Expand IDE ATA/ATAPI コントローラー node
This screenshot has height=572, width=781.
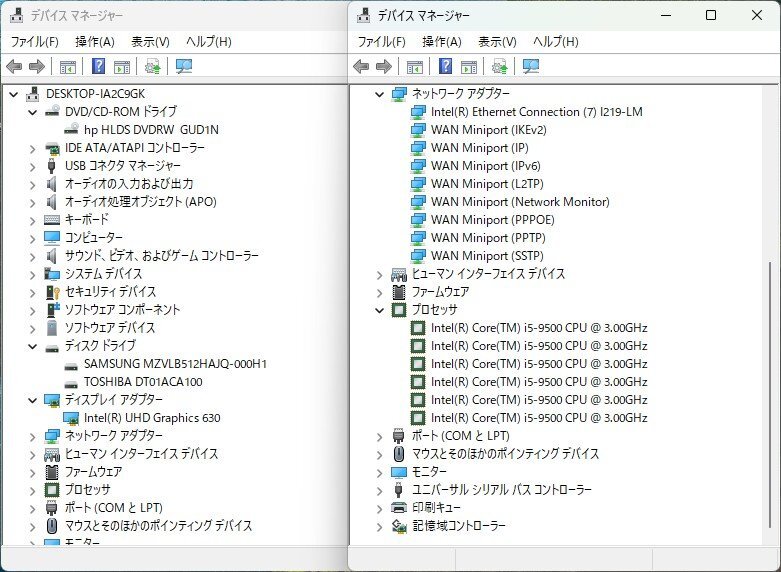32,148
